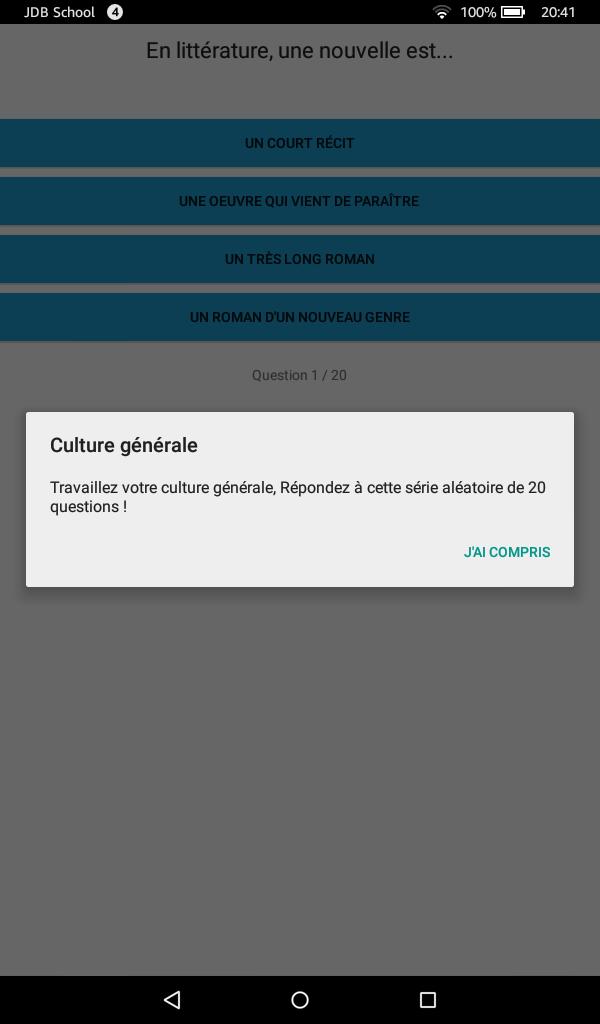Tap the 100% battery percentage text

tap(478, 12)
